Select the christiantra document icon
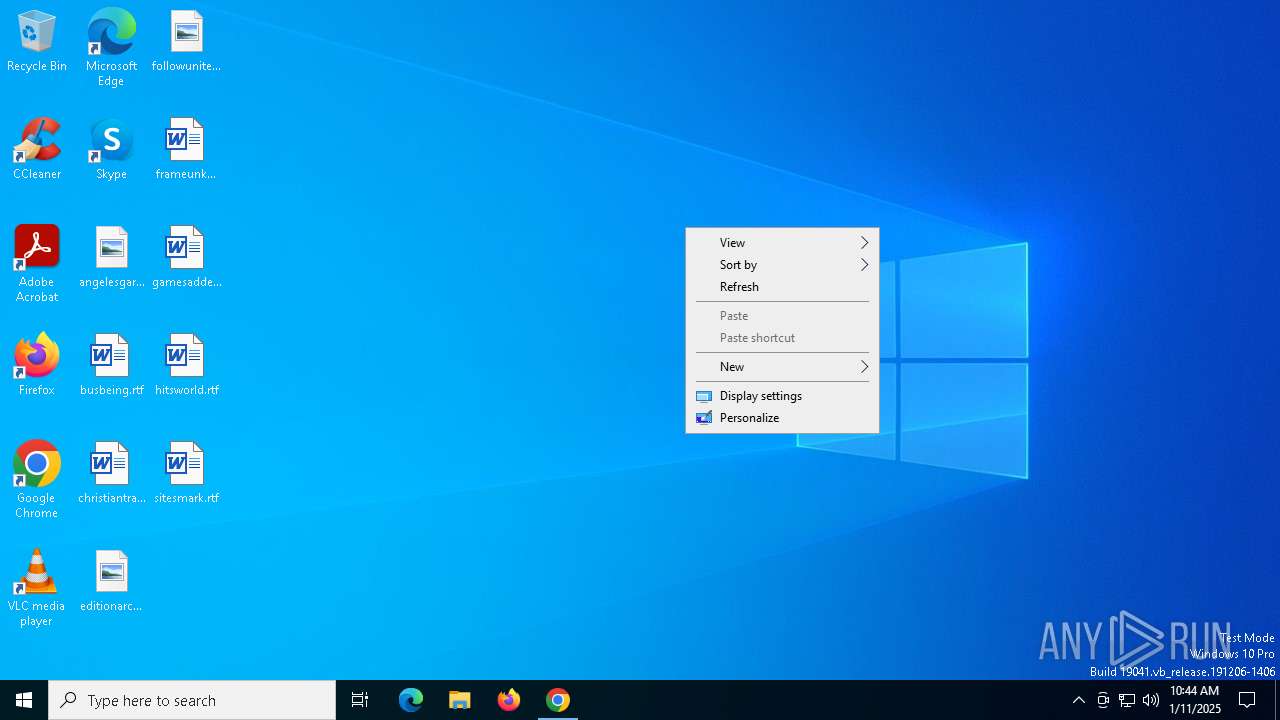The height and width of the screenshot is (720, 1280). coord(111,474)
